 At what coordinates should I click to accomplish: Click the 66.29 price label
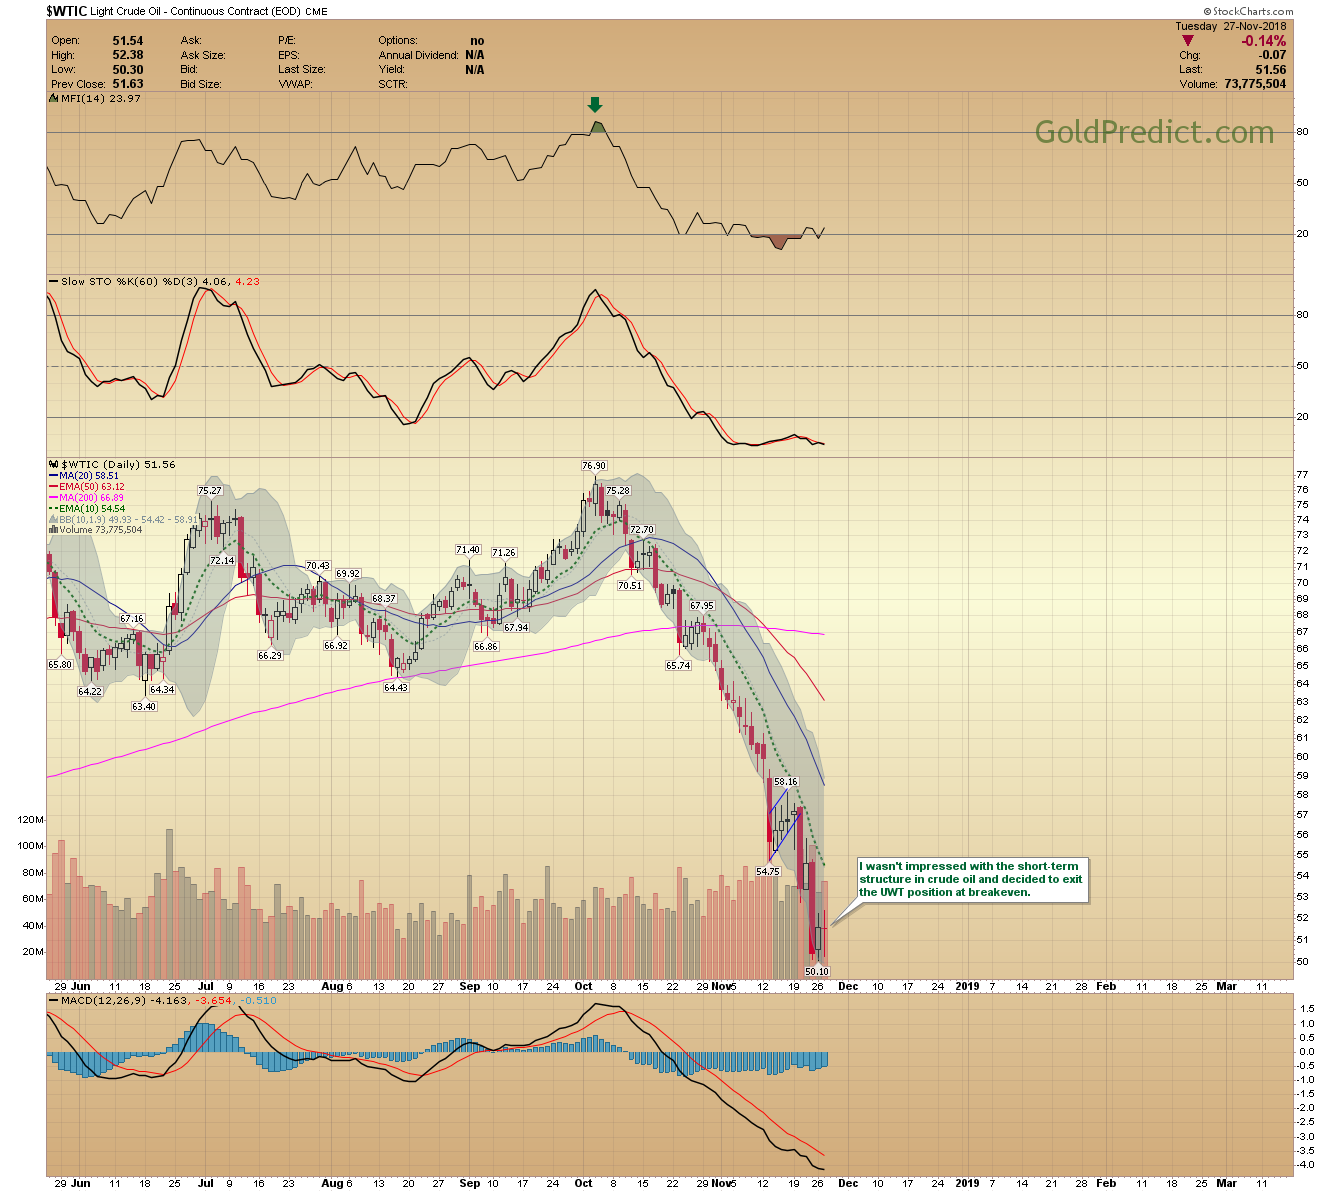click(270, 656)
